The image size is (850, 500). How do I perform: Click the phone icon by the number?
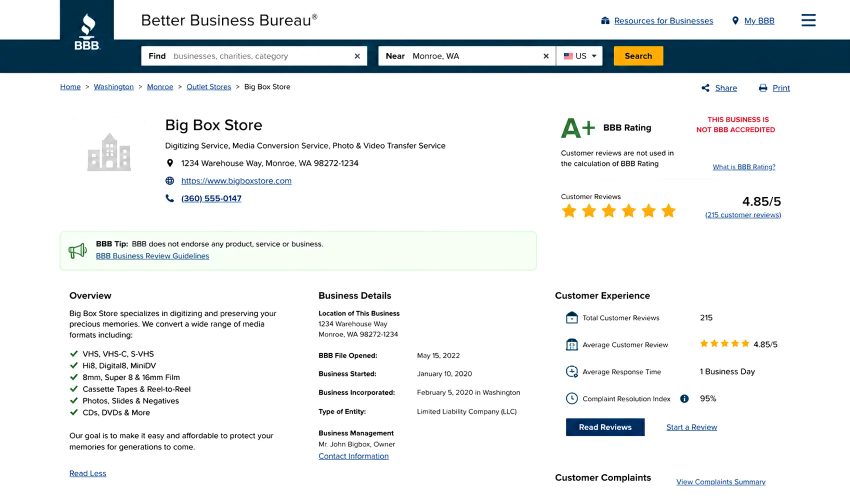pos(170,198)
